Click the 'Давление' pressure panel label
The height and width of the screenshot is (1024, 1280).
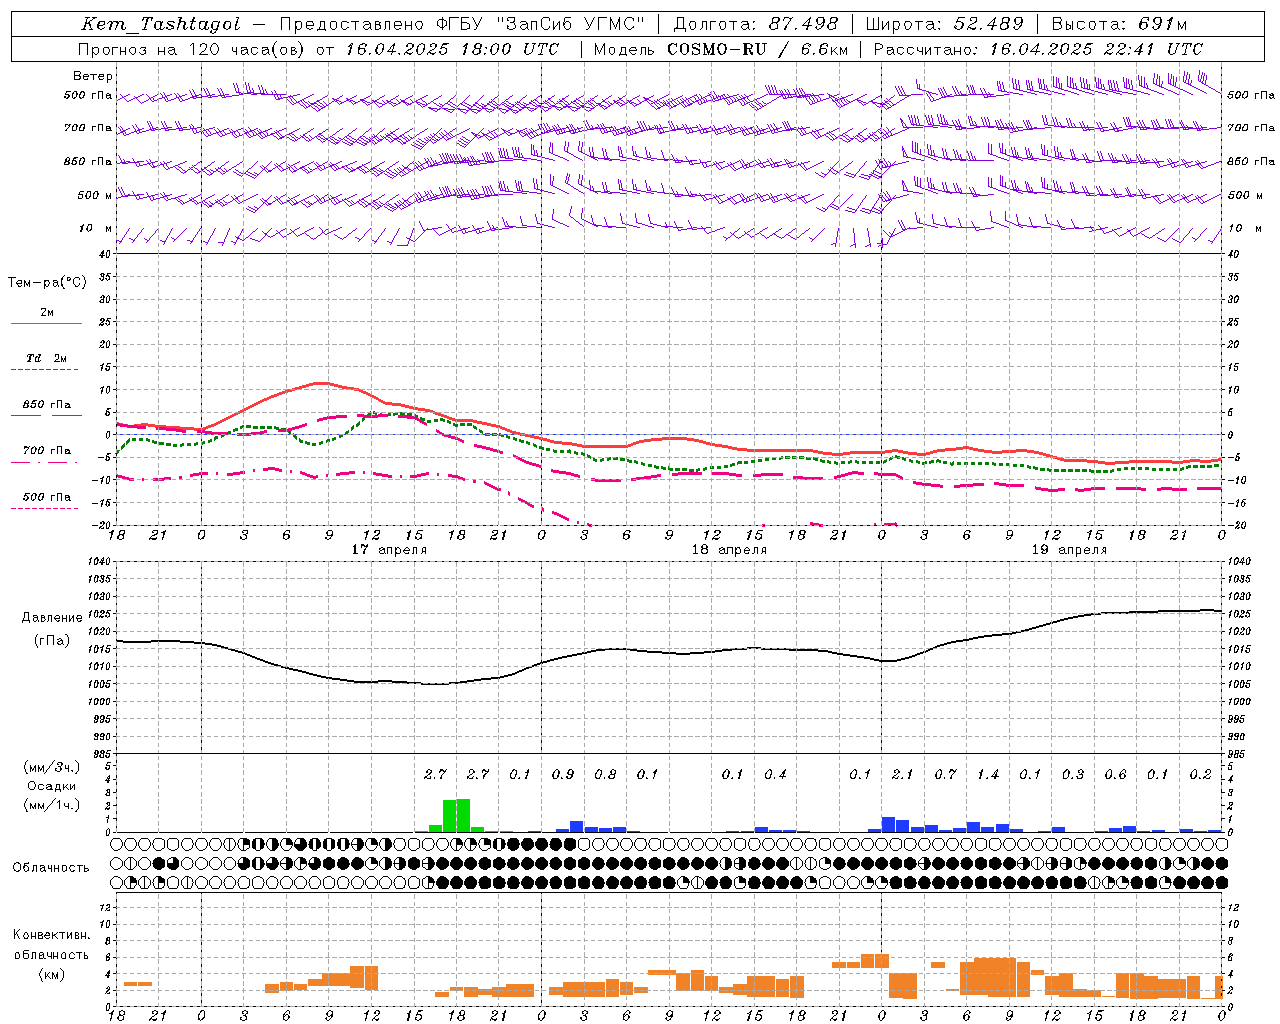point(52,618)
